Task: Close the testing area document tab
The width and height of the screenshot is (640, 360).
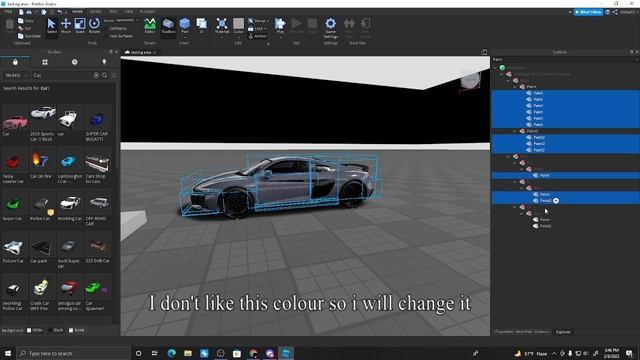Action: pos(155,53)
